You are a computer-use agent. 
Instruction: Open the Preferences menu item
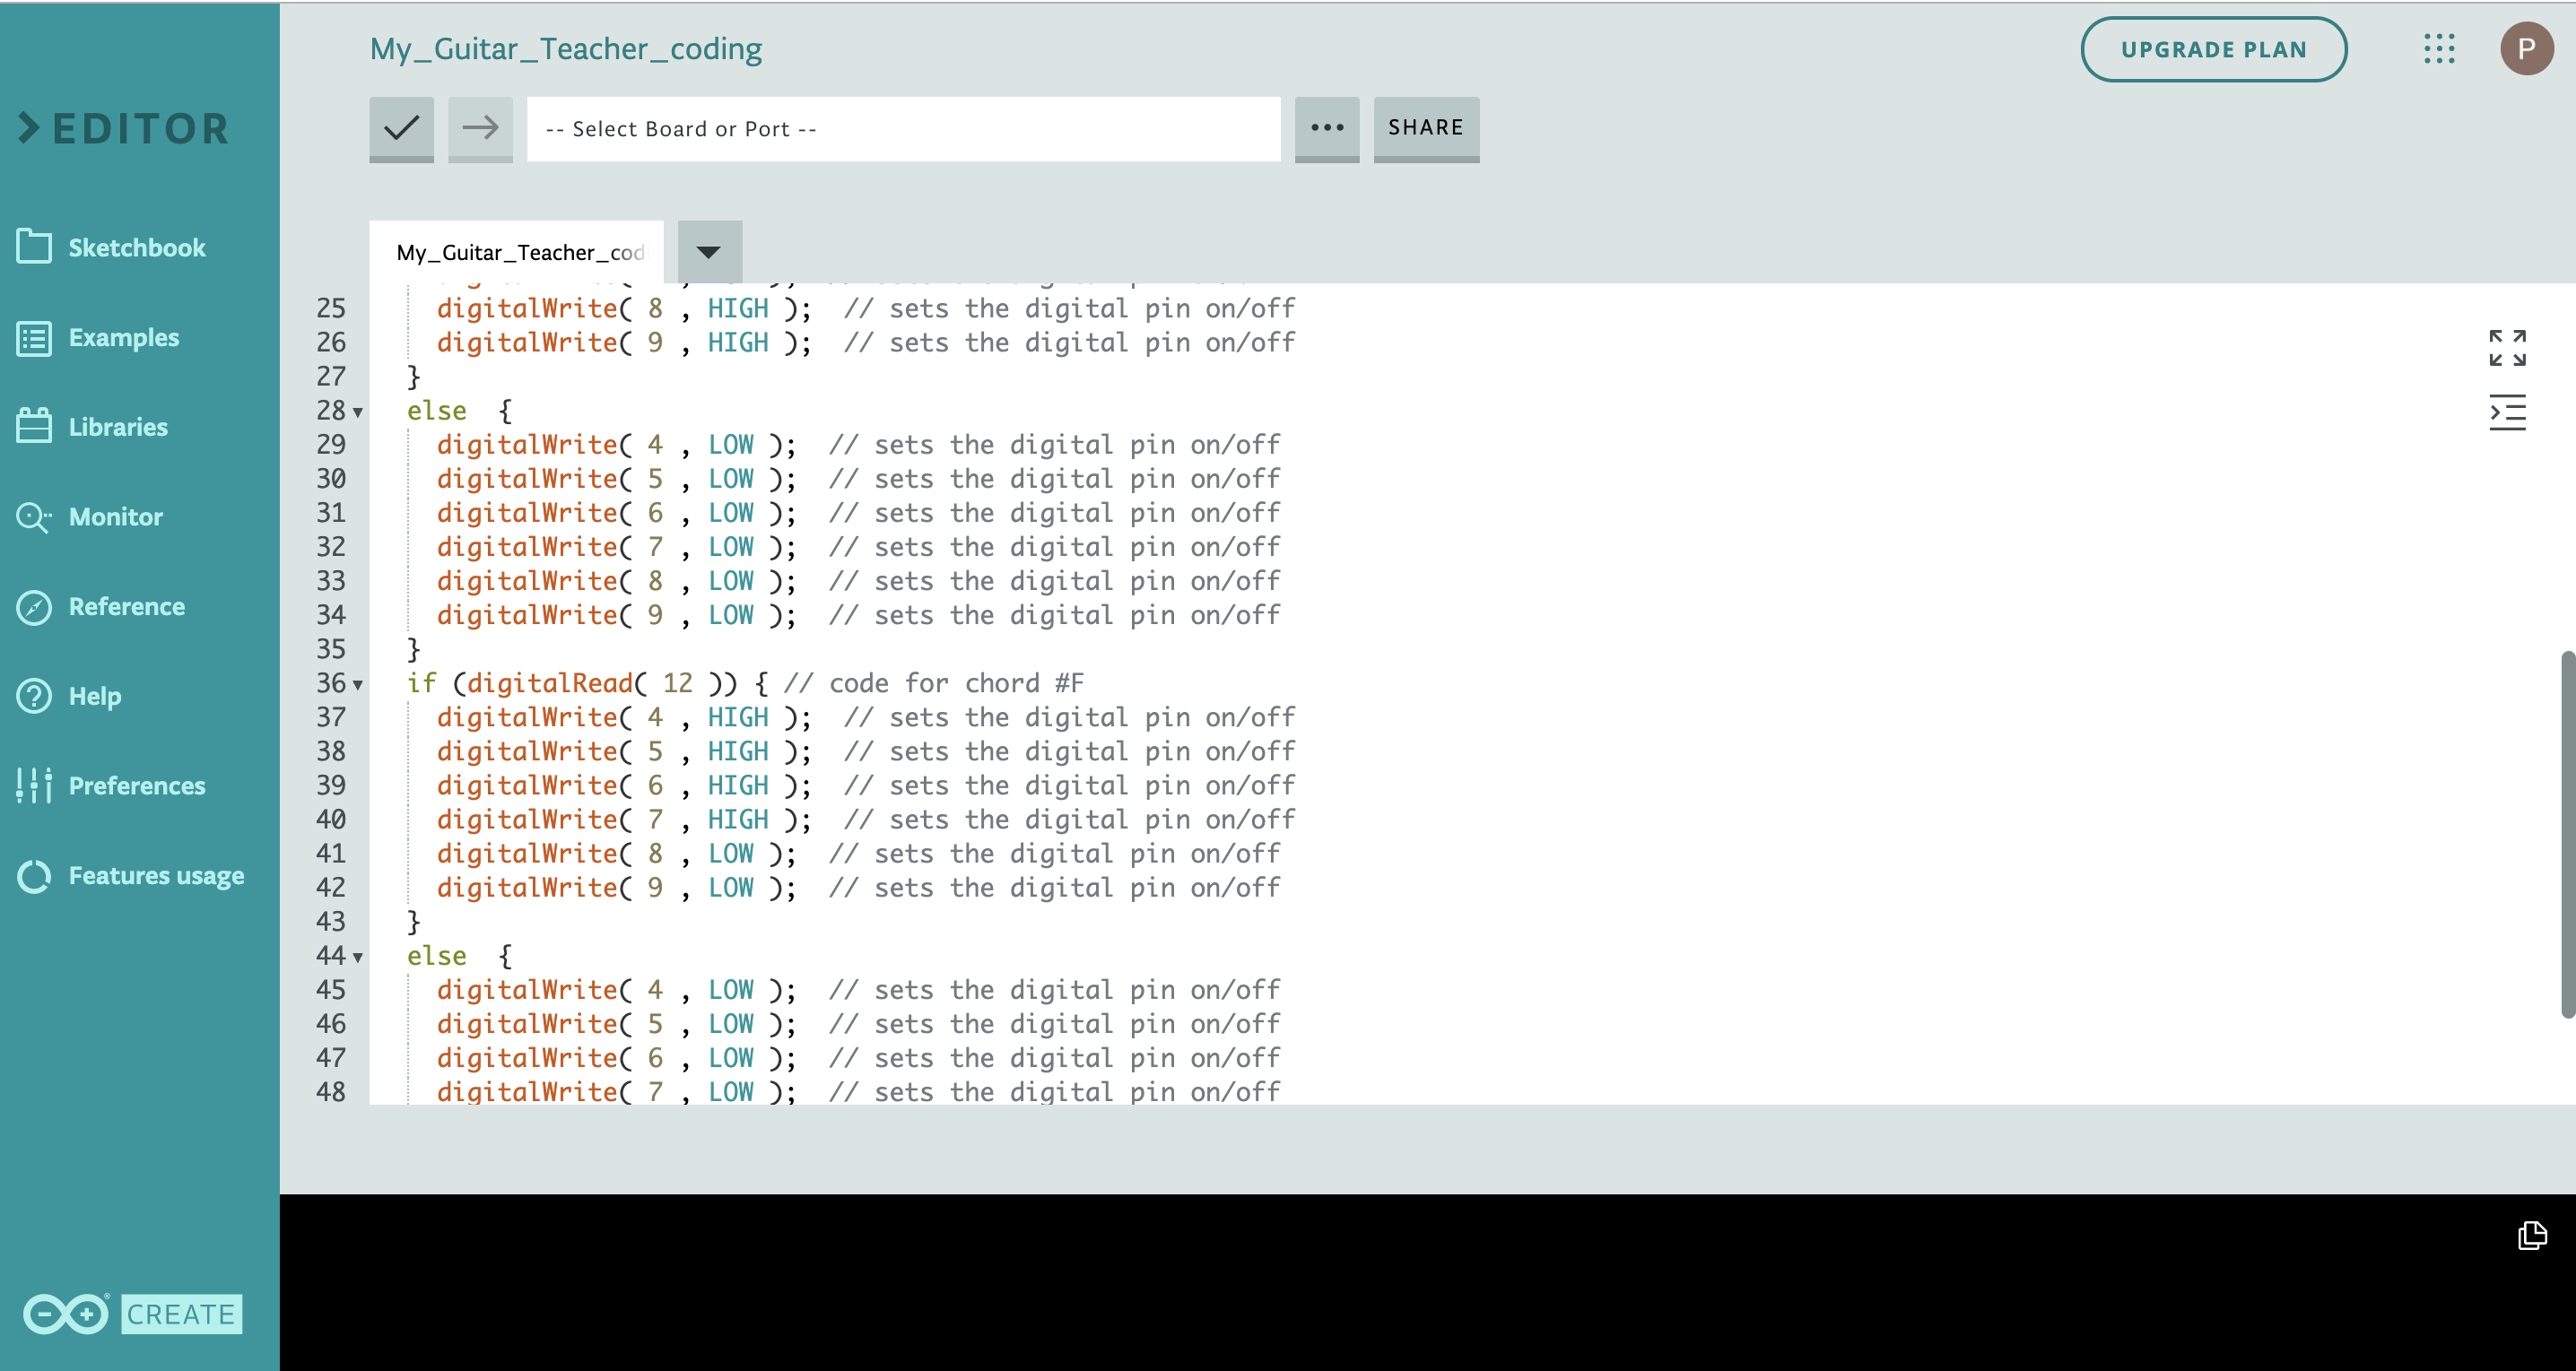[136, 784]
